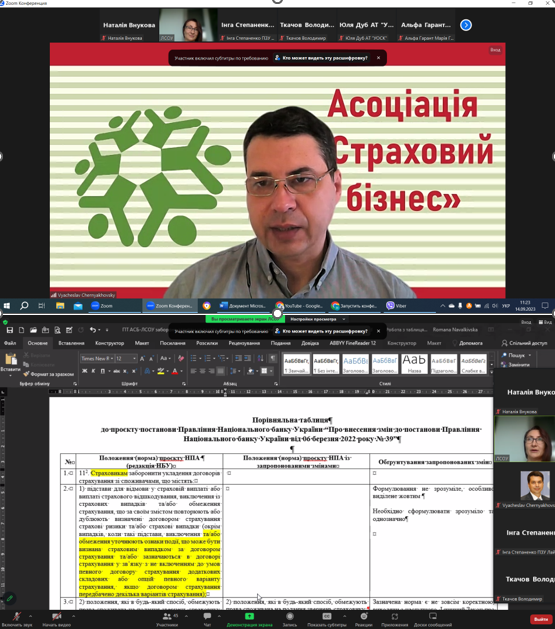Click the Paste (Вставити) clipboard icon
This screenshot has width=555, height=629.
point(11,359)
